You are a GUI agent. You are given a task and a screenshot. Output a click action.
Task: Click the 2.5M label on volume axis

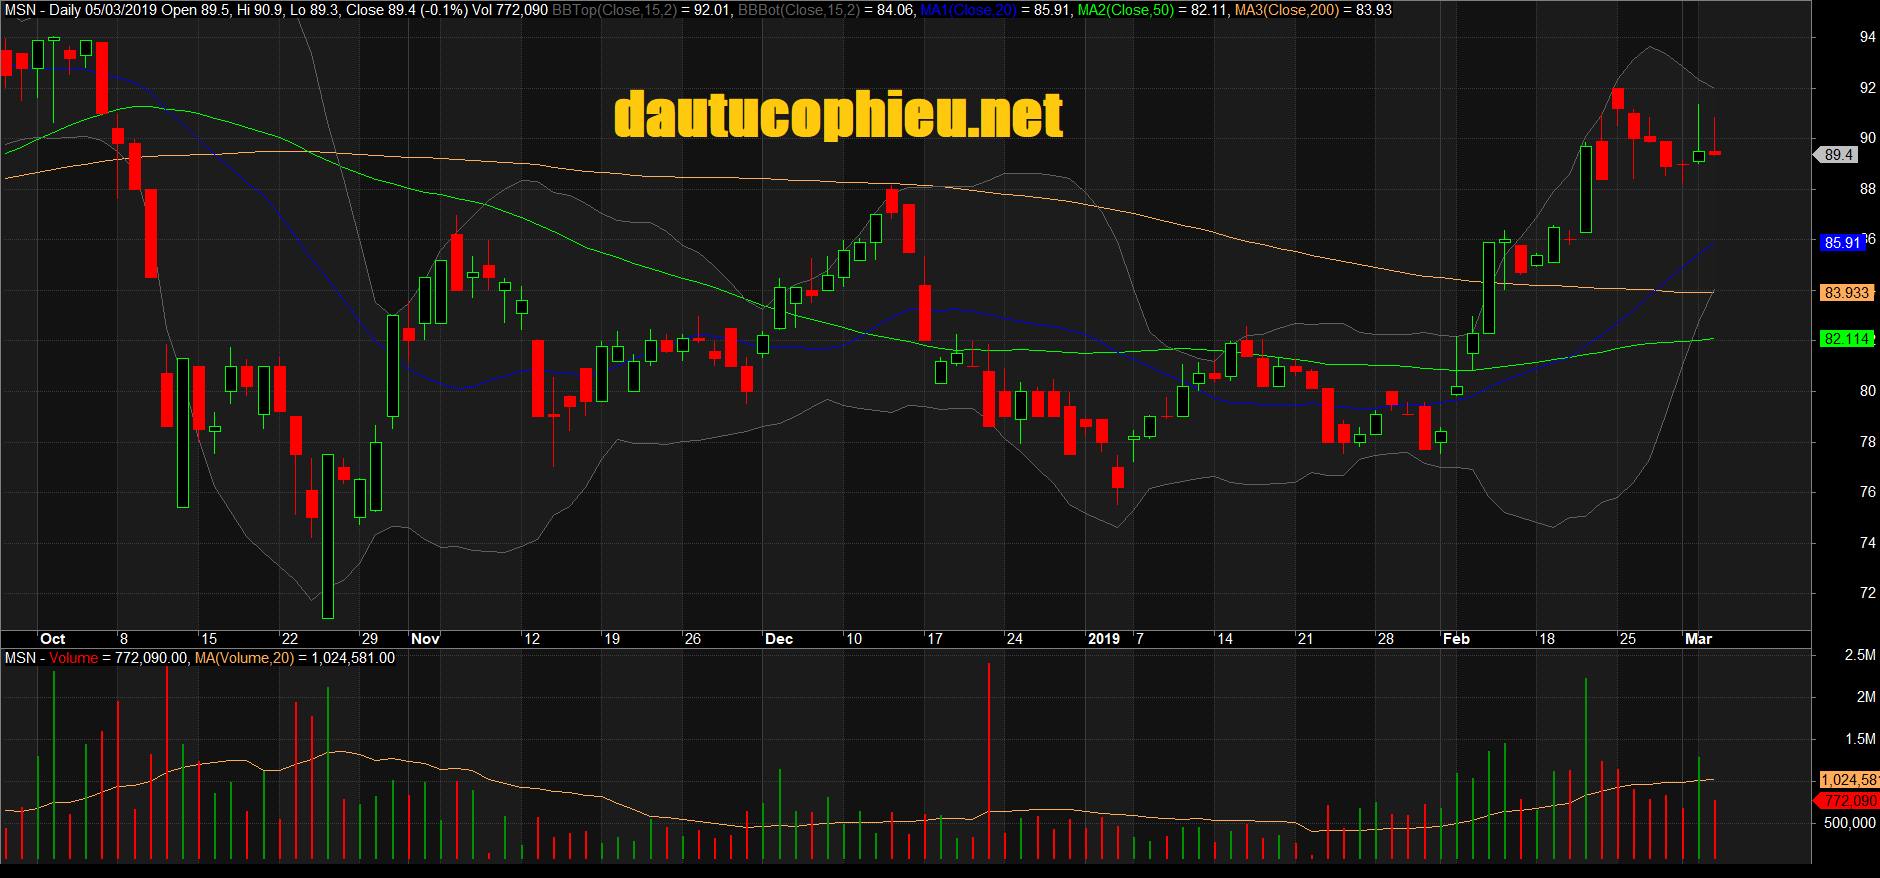pyautogui.click(x=1859, y=655)
